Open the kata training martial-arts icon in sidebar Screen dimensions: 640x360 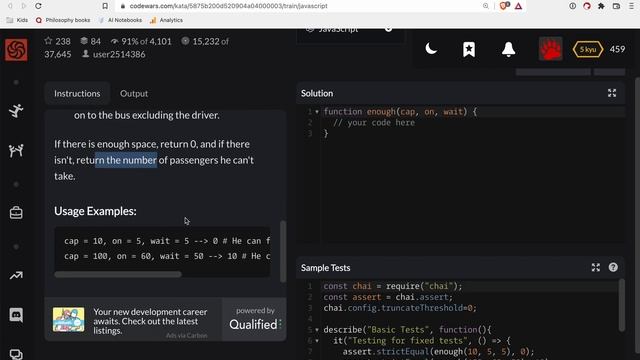tap(16, 111)
